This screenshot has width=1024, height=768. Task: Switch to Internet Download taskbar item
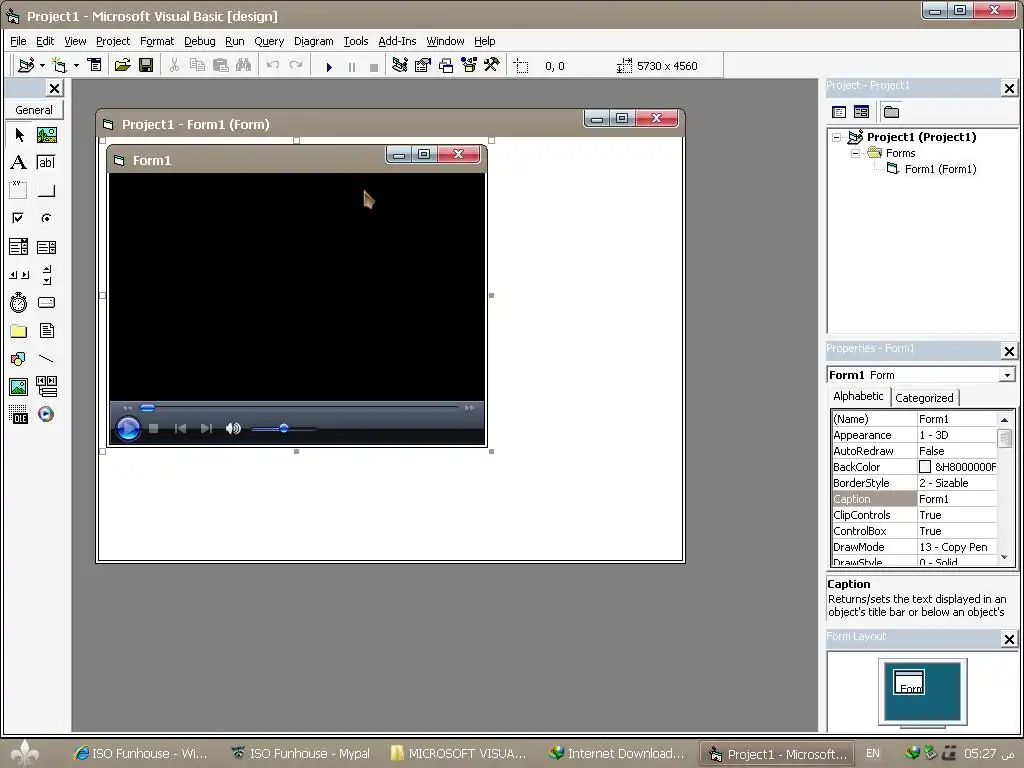(x=617, y=754)
